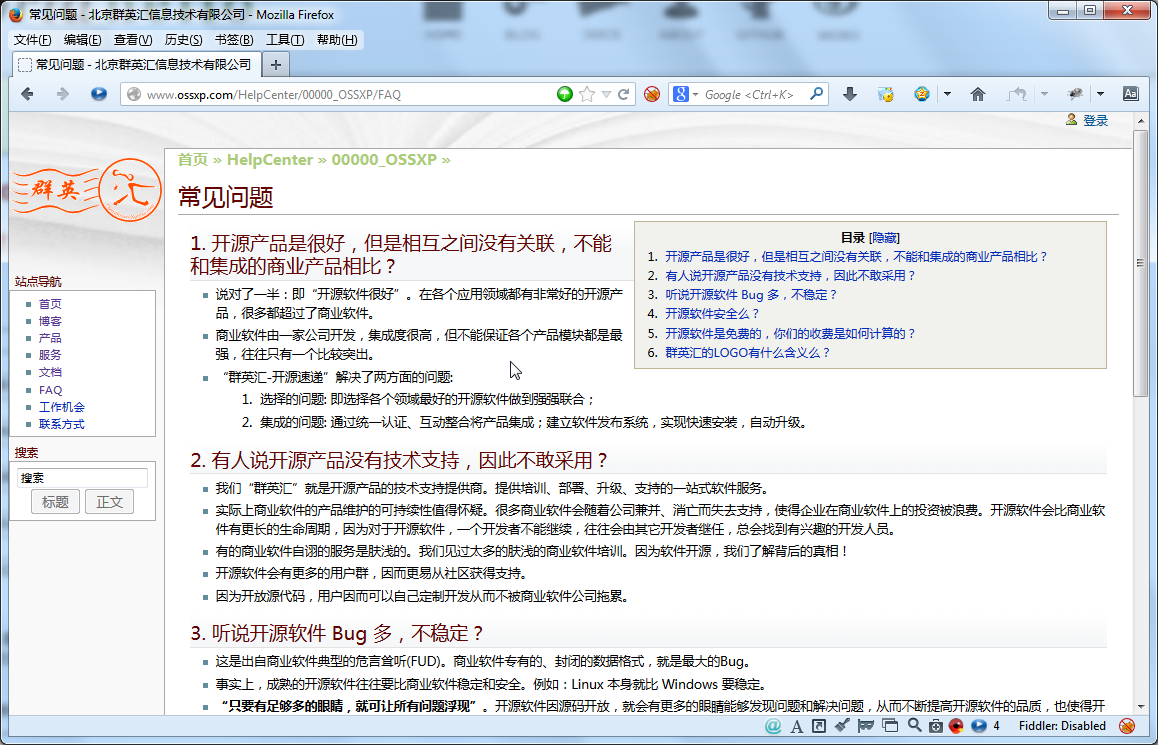Open the Downloads arrow icon
1158x745 pixels.
[850, 94]
